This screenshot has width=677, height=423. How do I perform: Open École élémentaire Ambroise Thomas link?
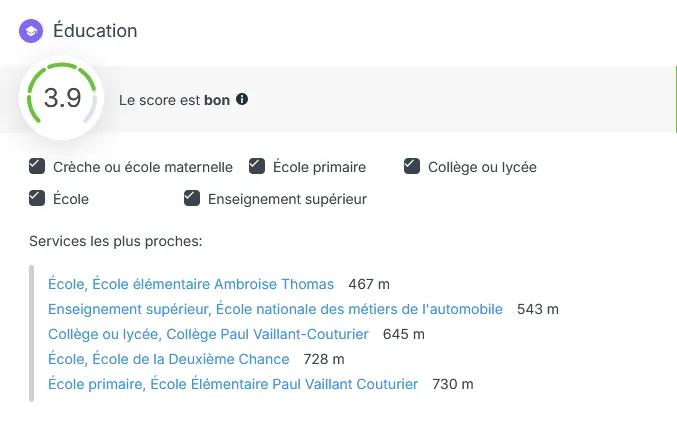[x=191, y=285]
